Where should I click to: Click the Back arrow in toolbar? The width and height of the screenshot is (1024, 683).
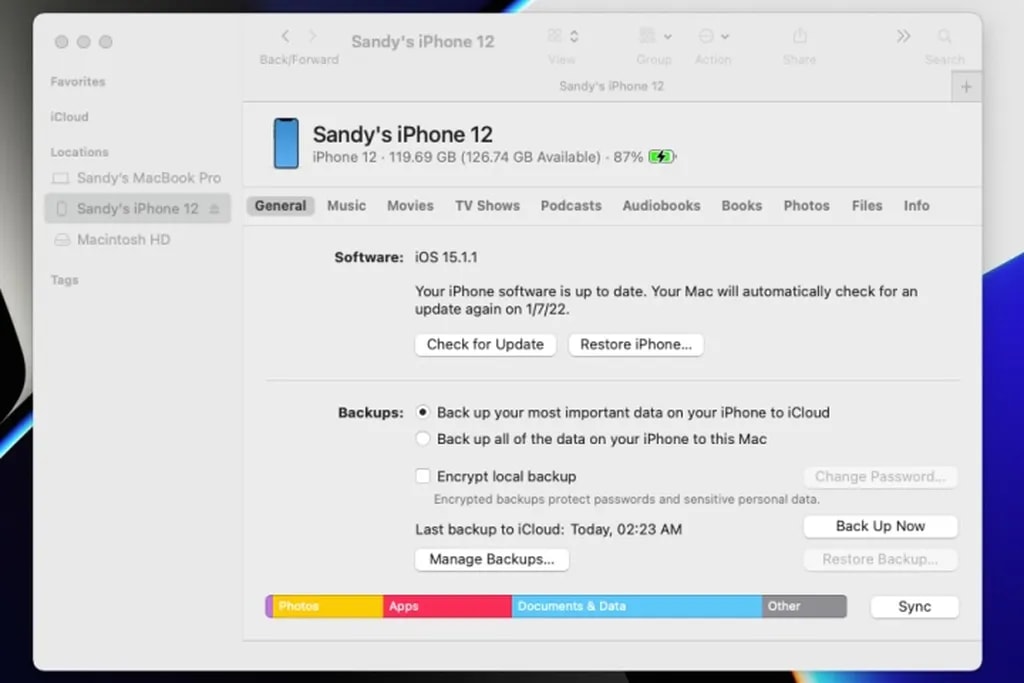(285, 37)
